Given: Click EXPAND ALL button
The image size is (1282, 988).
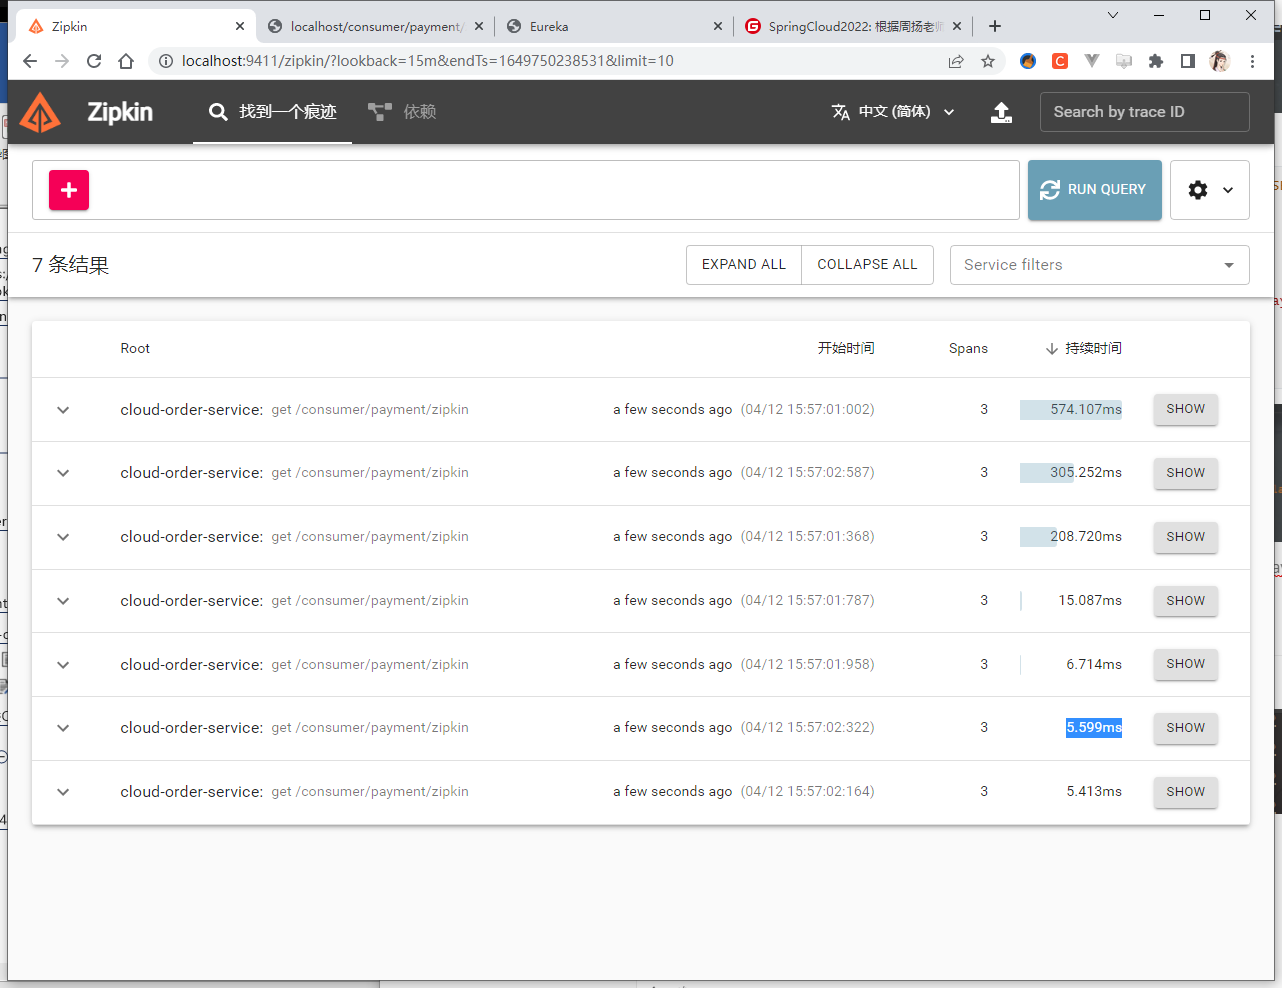Looking at the screenshot, I should [x=744, y=265].
